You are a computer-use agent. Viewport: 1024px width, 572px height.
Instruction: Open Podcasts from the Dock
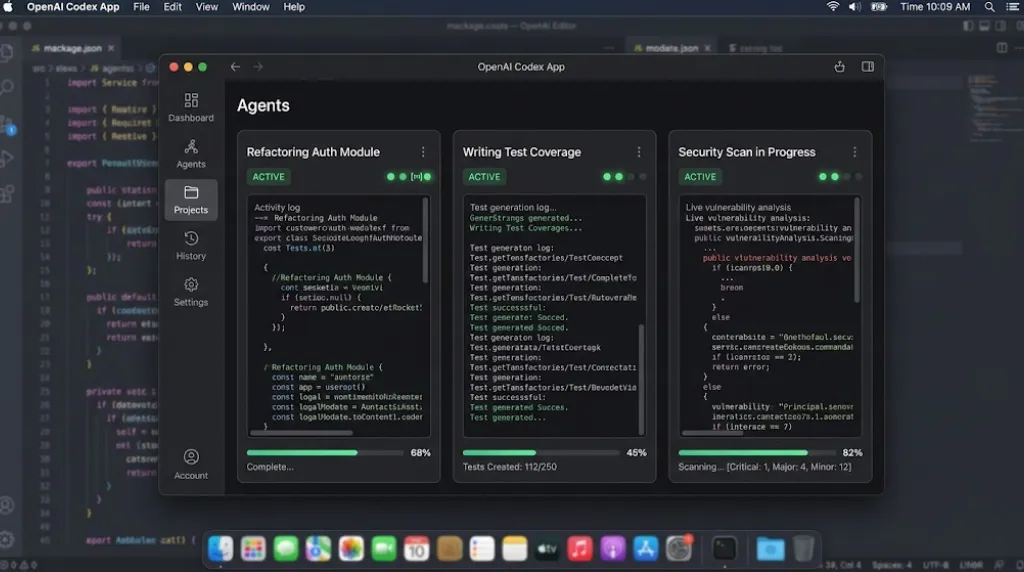pos(613,548)
